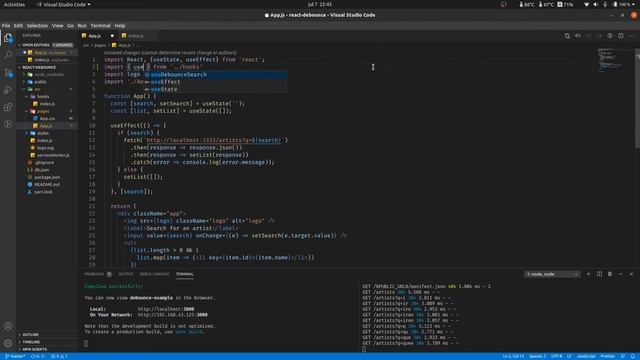Click the round clock icon in editor toolbar
This screenshot has height=360, width=640.
tap(610, 36)
